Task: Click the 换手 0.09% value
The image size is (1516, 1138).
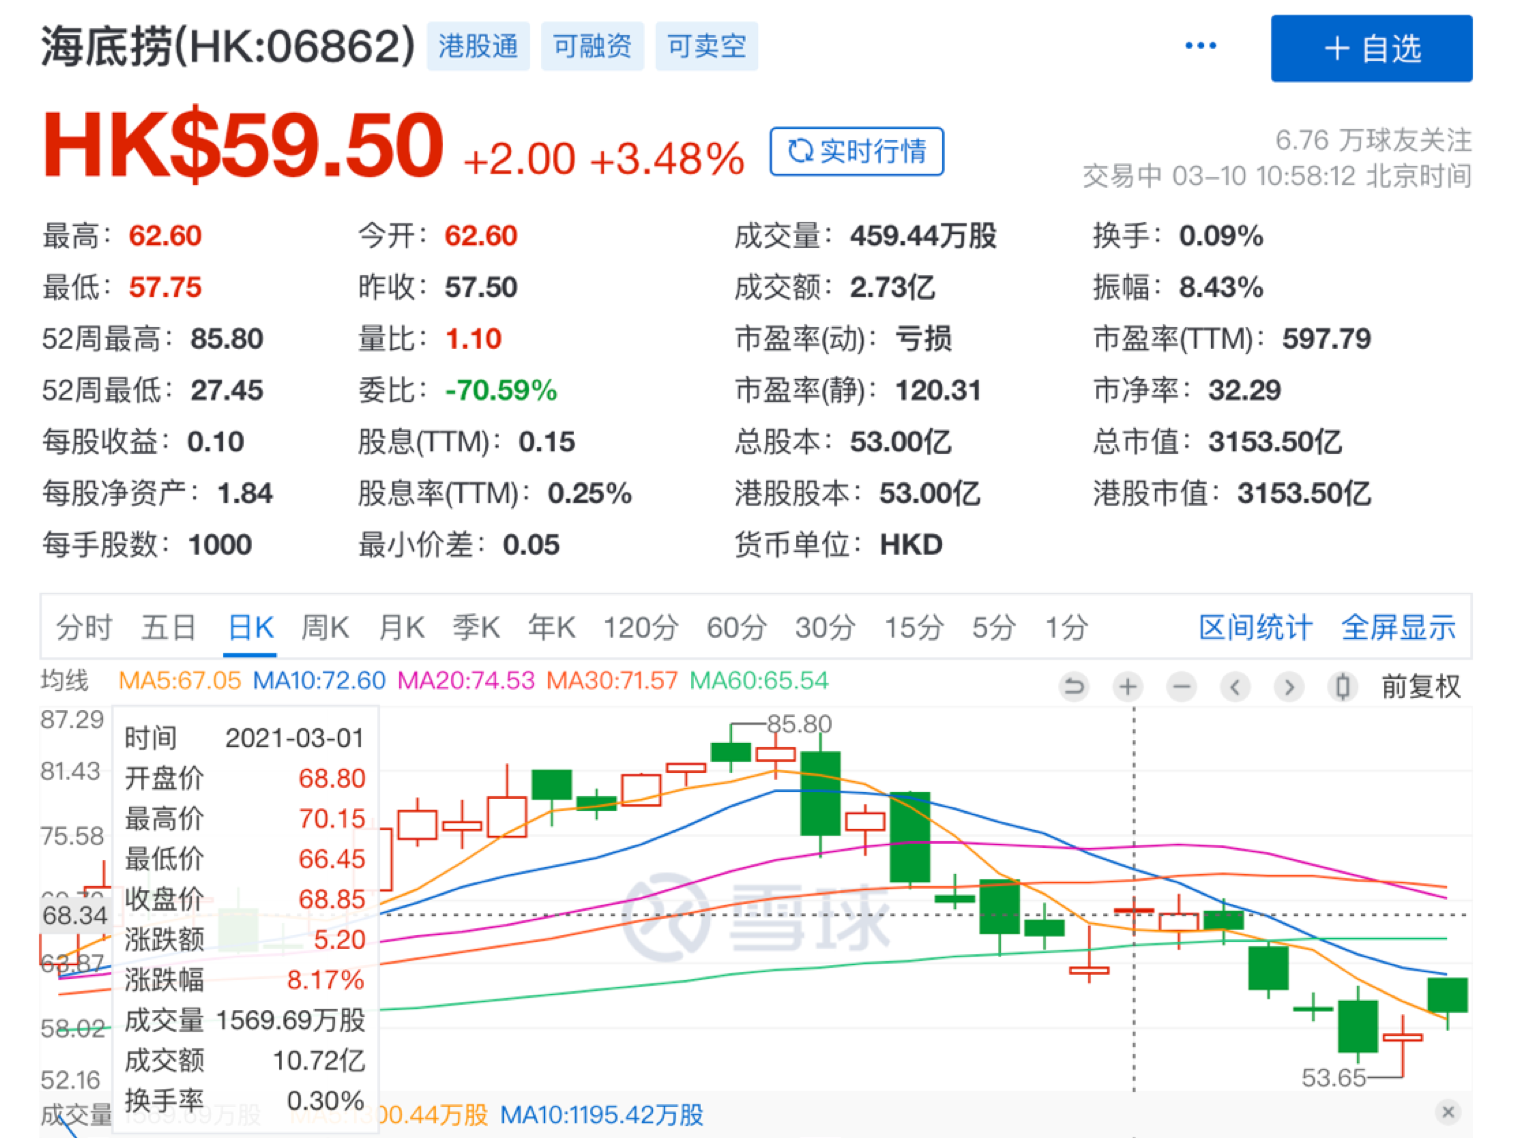Action: (1221, 236)
